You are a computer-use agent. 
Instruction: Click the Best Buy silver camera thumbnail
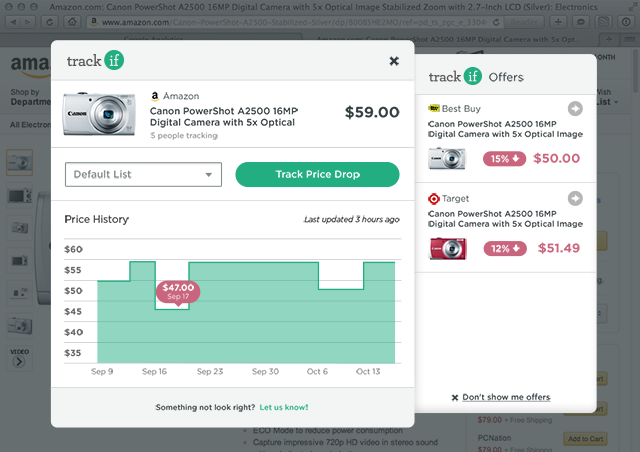(447, 158)
